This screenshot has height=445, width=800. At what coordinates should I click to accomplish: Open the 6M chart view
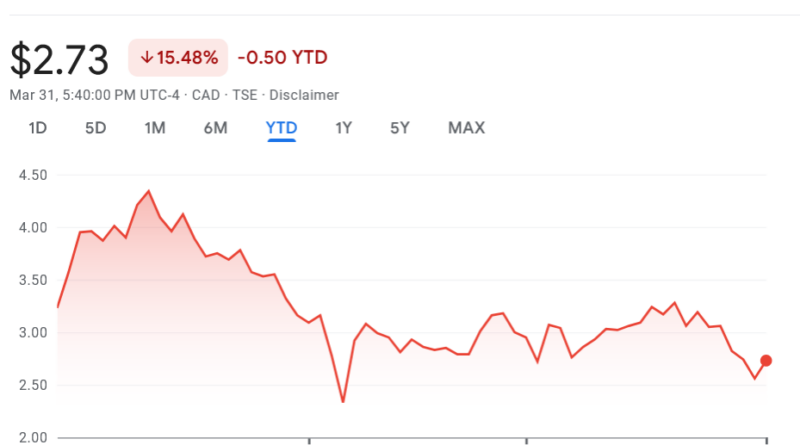[215, 128]
